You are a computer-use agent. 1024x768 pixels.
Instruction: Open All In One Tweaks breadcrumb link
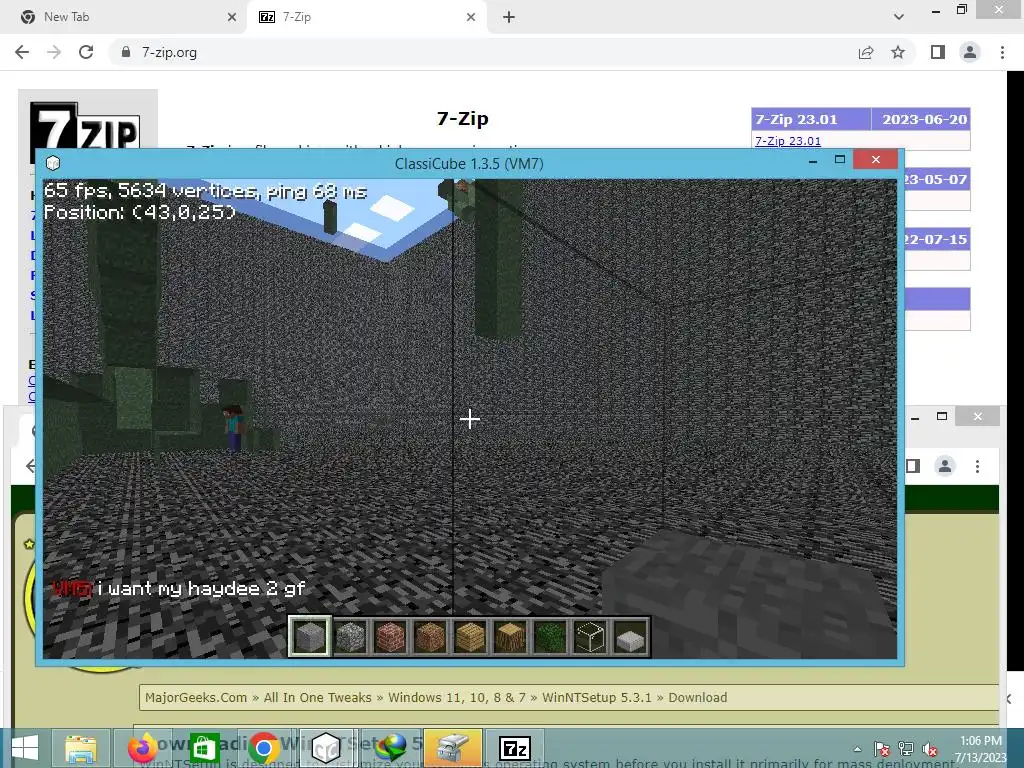click(x=317, y=697)
